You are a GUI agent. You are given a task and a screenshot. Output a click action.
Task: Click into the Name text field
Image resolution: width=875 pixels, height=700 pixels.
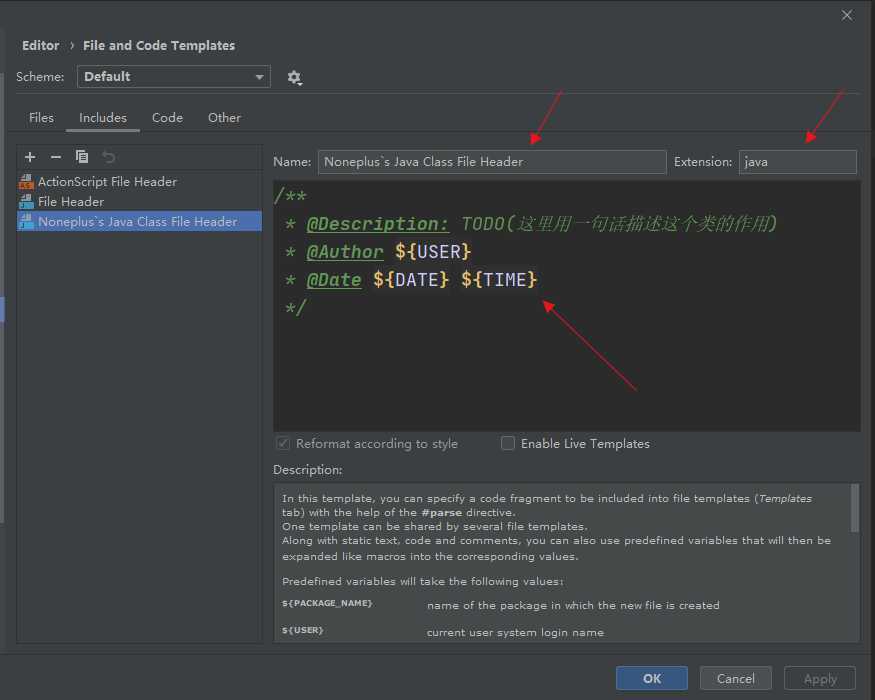pyautogui.click(x=492, y=162)
